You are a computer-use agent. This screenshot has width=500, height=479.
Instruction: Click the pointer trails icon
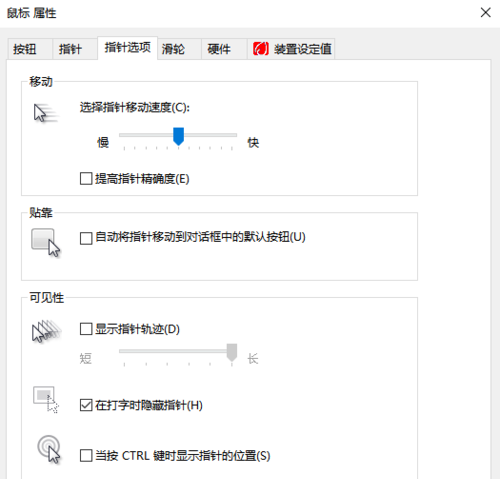pyautogui.click(x=46, y=331)
